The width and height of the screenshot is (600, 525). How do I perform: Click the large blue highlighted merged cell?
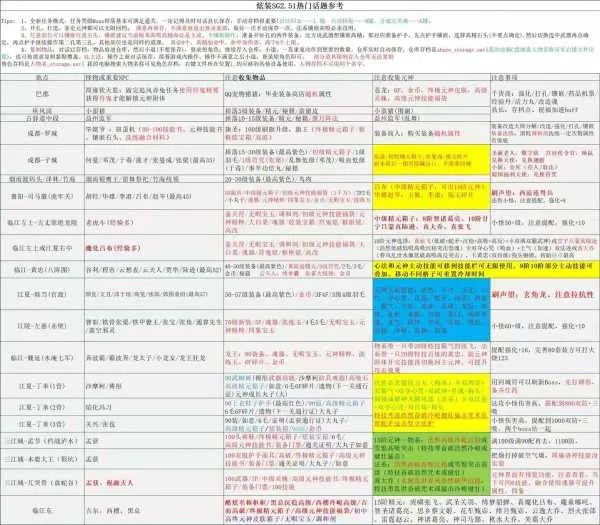tap(431, 310)
